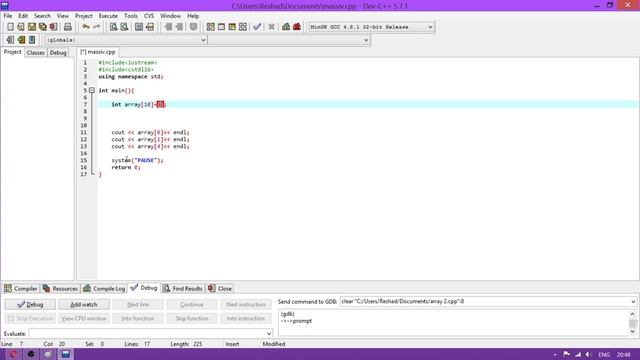Click the Next line button
This screenshot has width=640, height=360.
point(138,304)
